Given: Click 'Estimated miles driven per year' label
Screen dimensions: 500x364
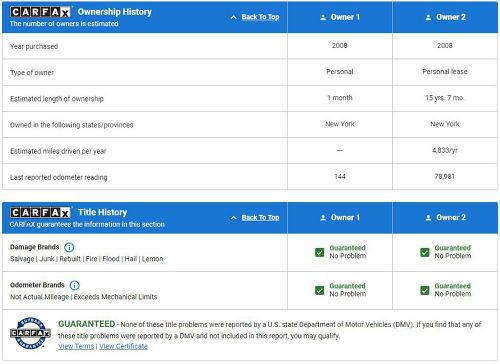Looking at the screenshot, I should pos(58,151).
